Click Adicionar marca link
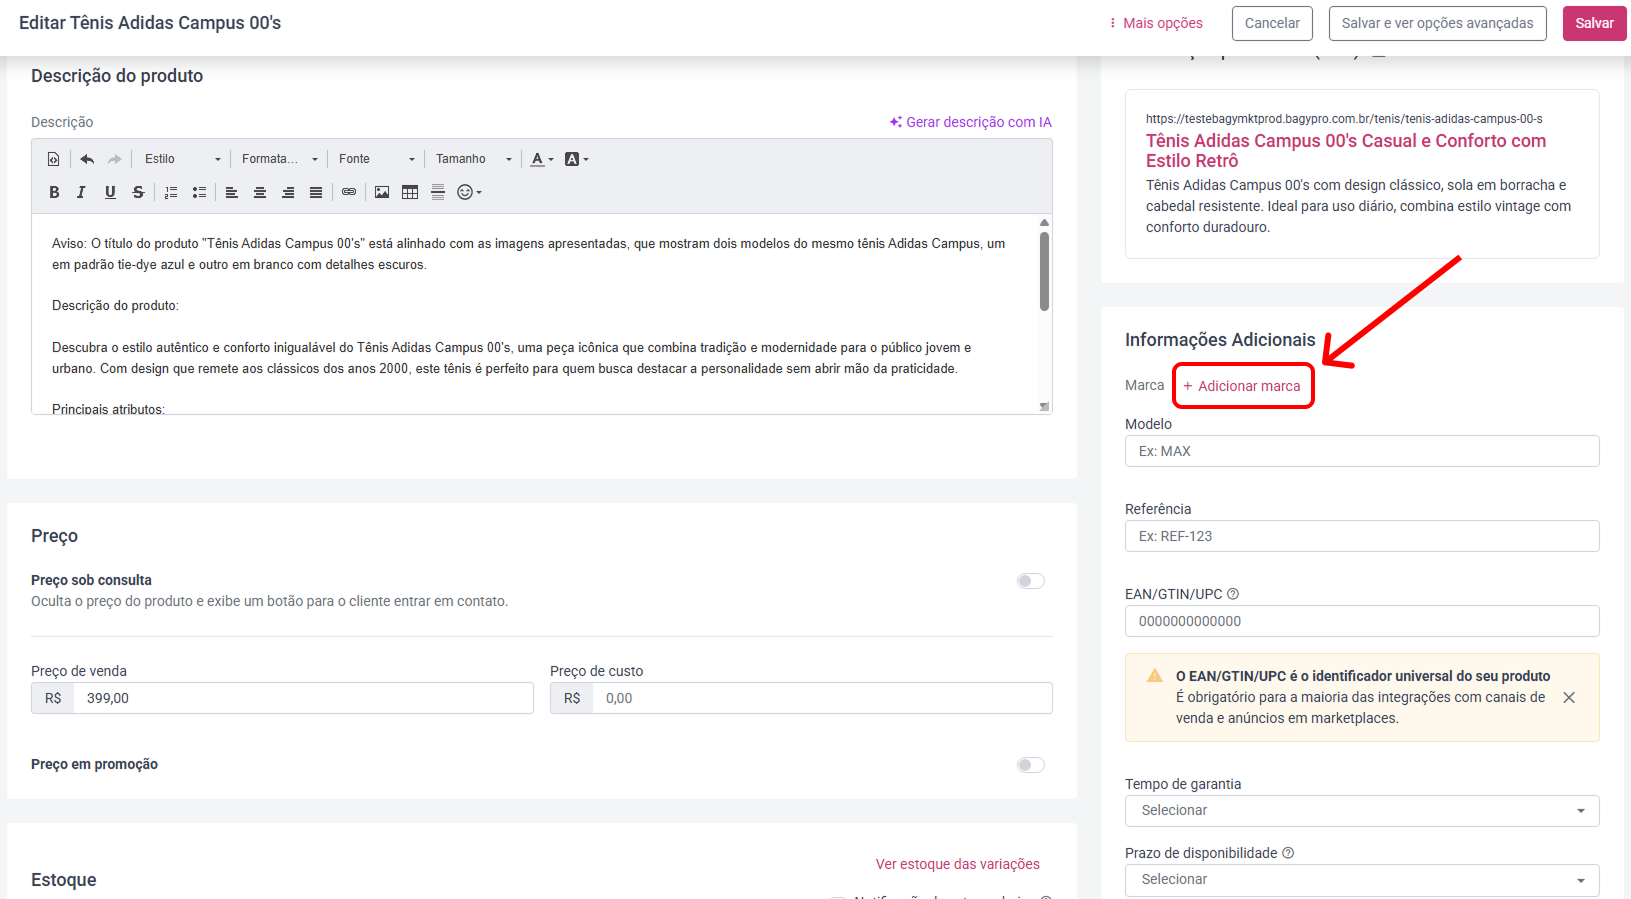 coord(1242,386)
